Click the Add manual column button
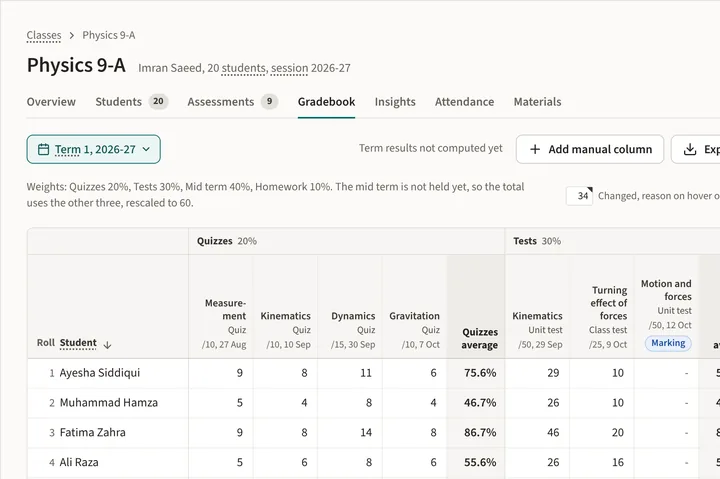The image size is (720, 479). (x=590, y=149)
